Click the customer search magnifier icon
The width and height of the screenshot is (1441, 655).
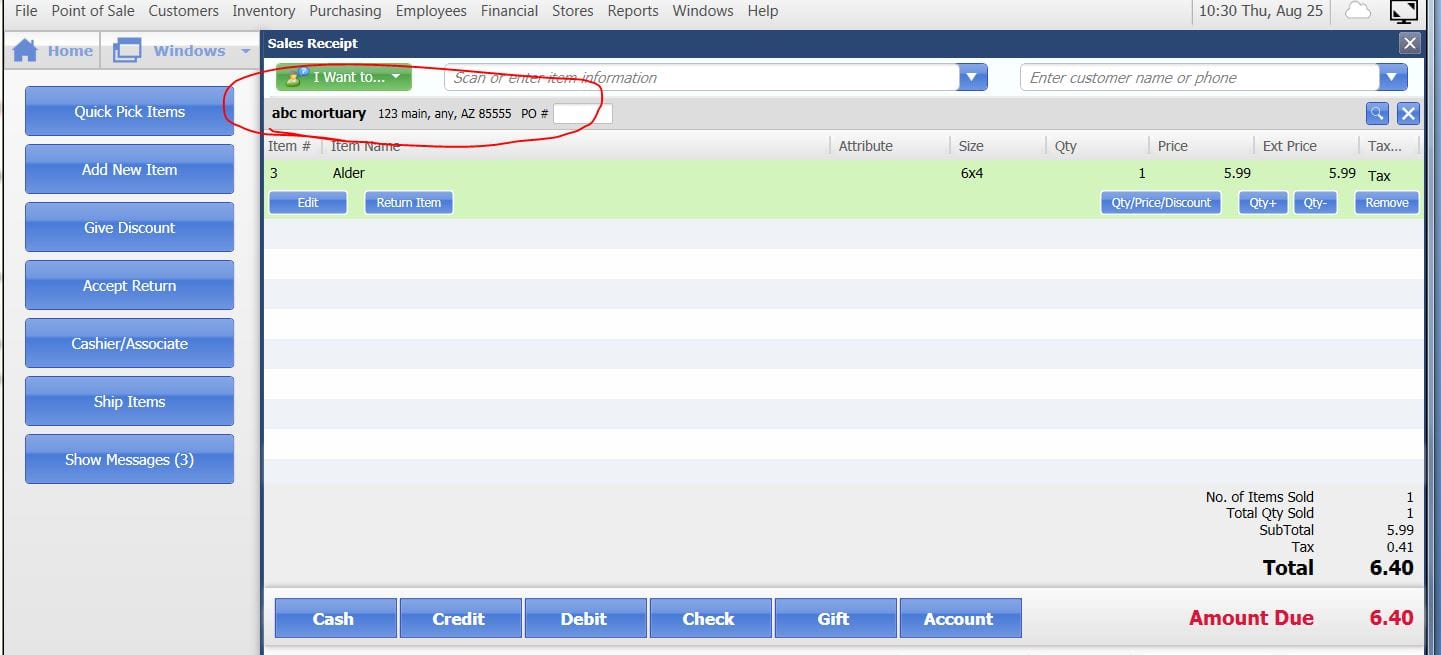click(1376, 113)
